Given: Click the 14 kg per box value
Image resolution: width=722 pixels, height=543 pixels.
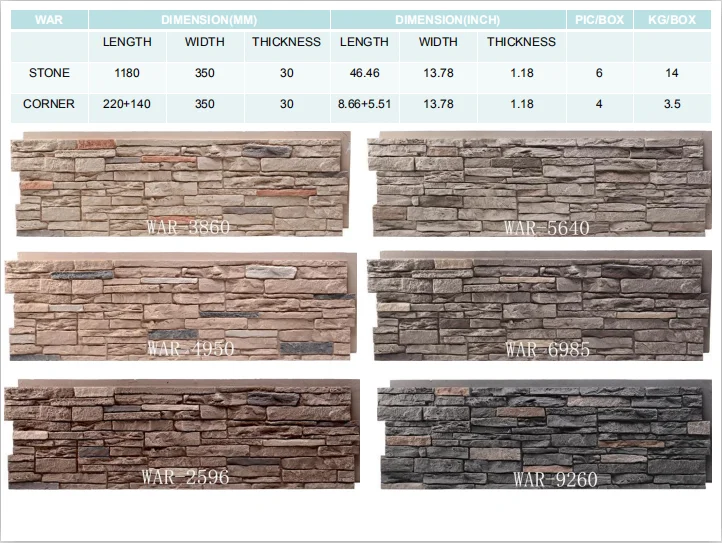Looking at the screenshot, I should pos(671,73).
